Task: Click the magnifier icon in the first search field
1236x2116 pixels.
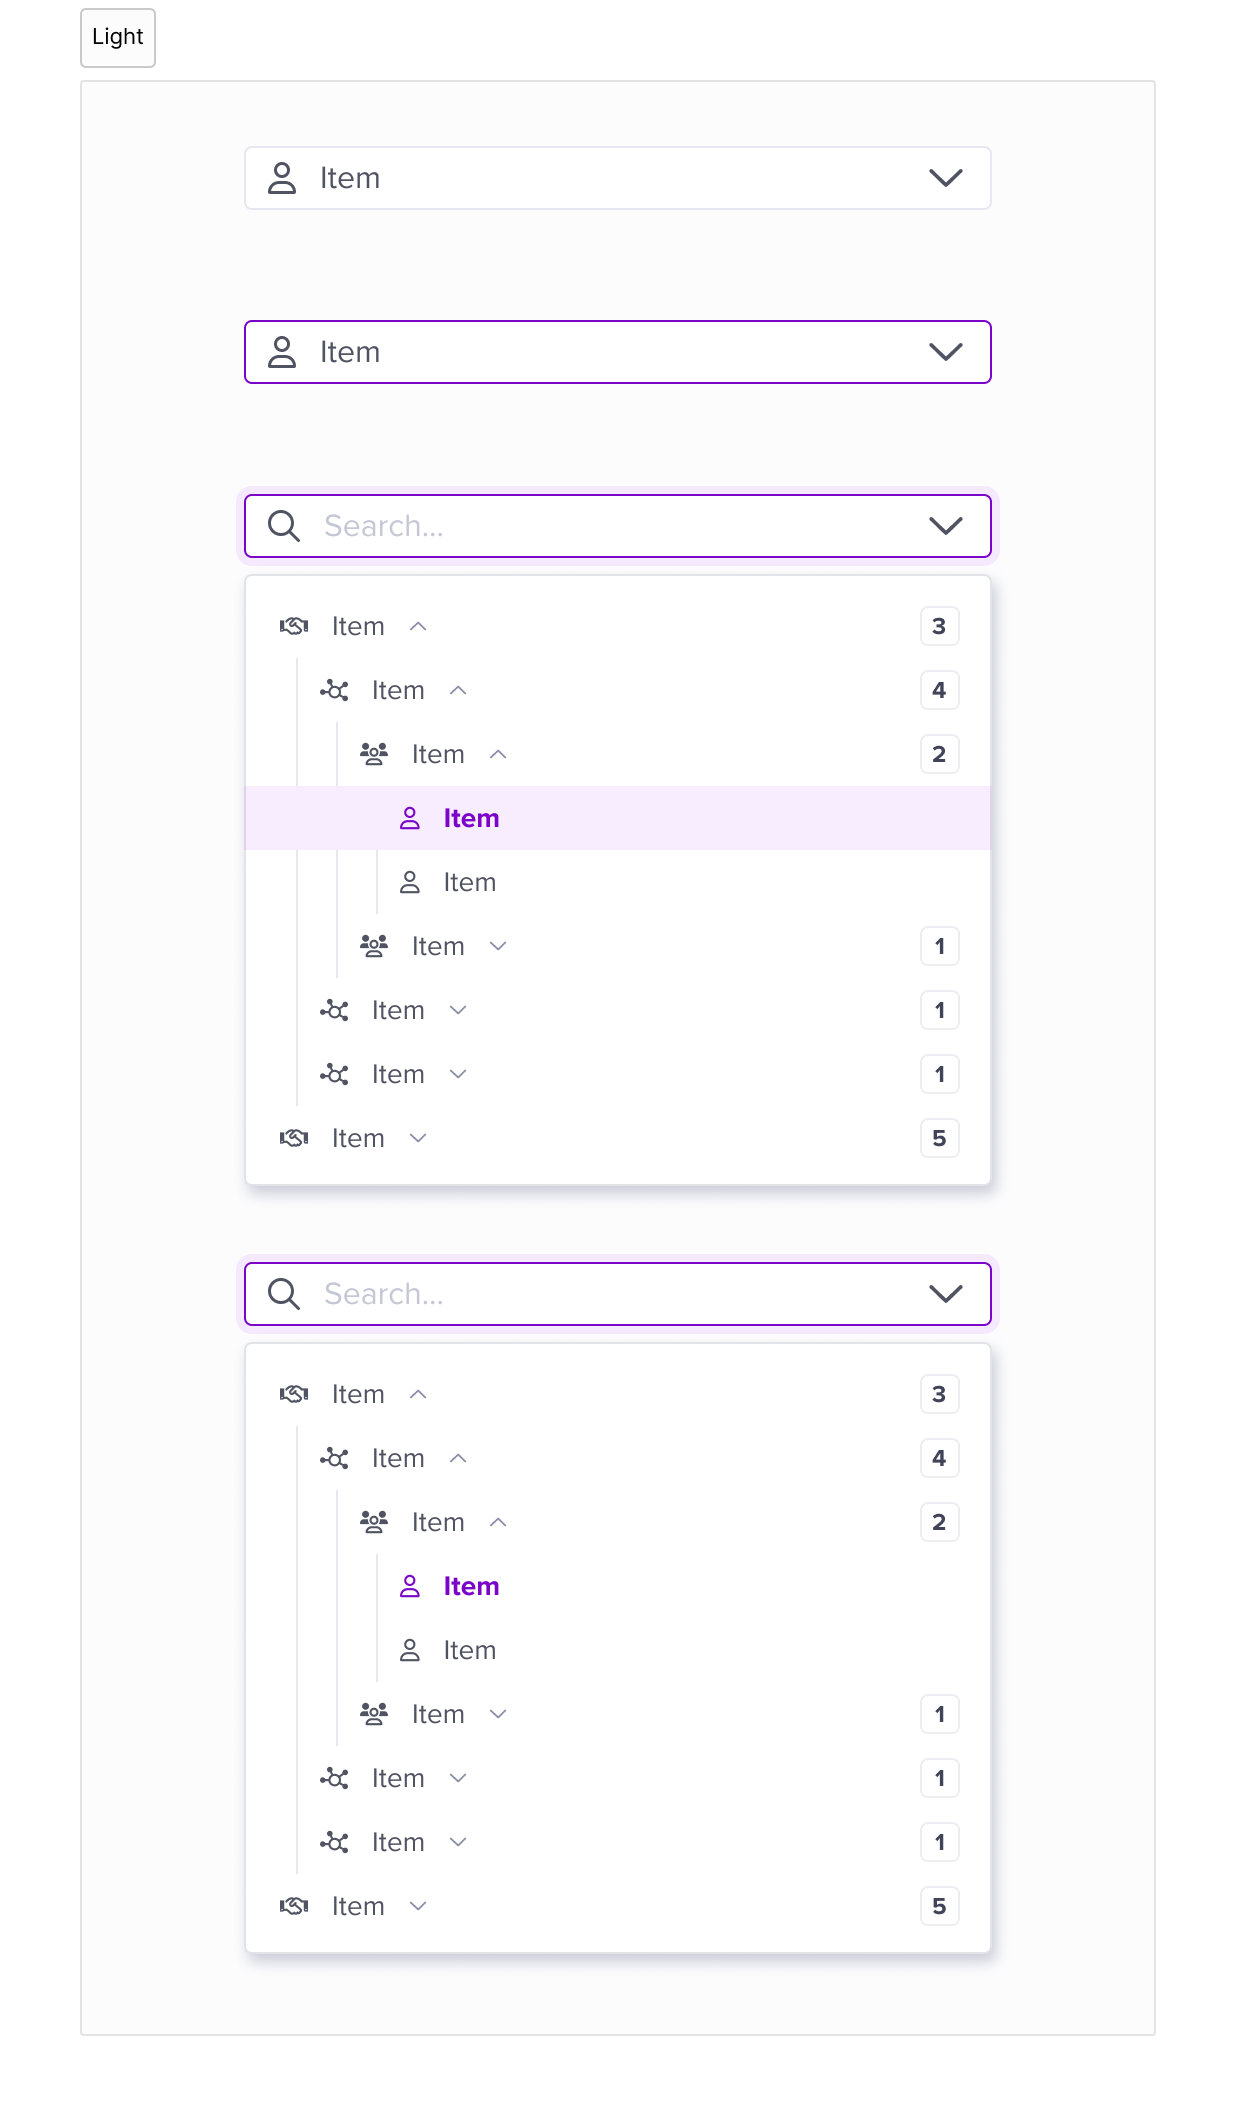Action: pyautogui.click(x=284, y=526)
